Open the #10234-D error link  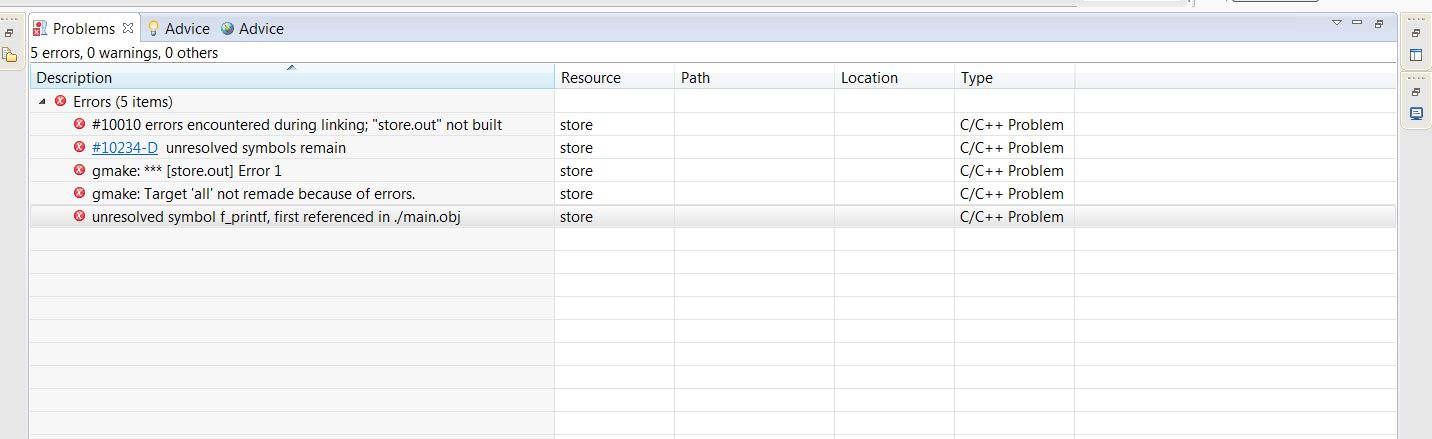tap(124, 148)
